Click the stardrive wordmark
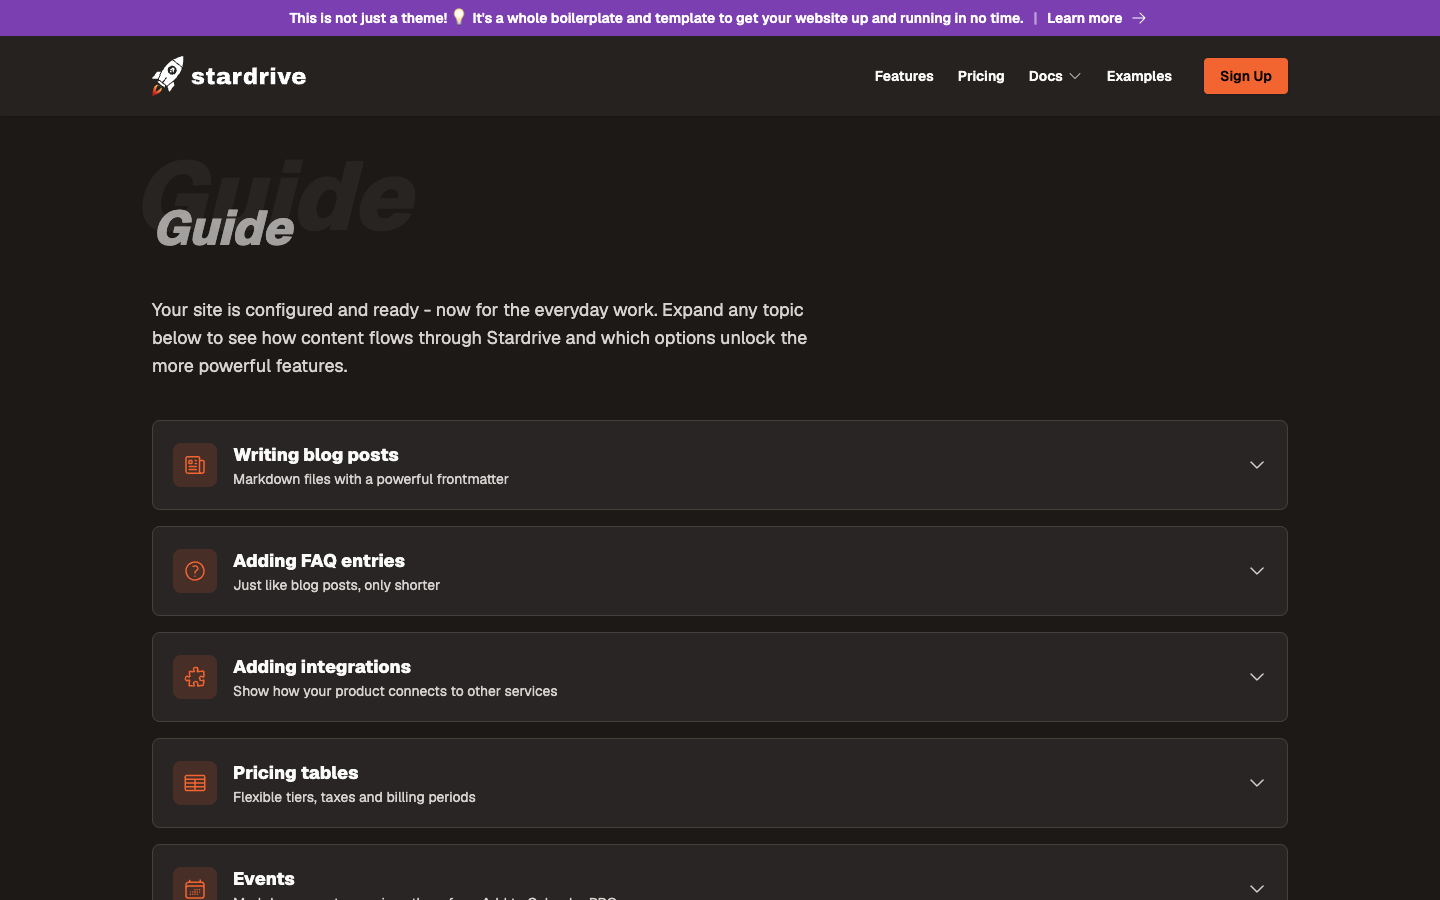The height and width of the screenshot is (900, 1440). [x=249, y=76]
